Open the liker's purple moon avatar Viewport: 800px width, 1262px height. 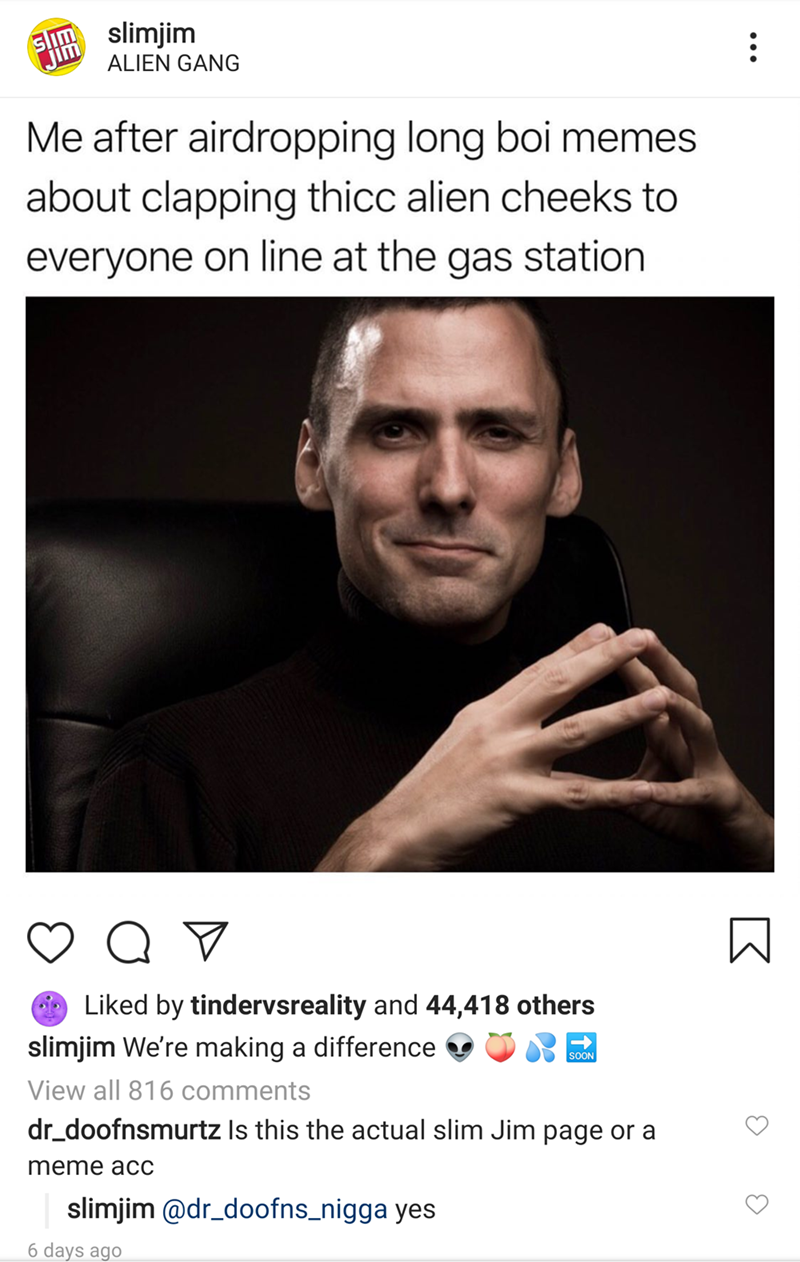click(49, 1006)
